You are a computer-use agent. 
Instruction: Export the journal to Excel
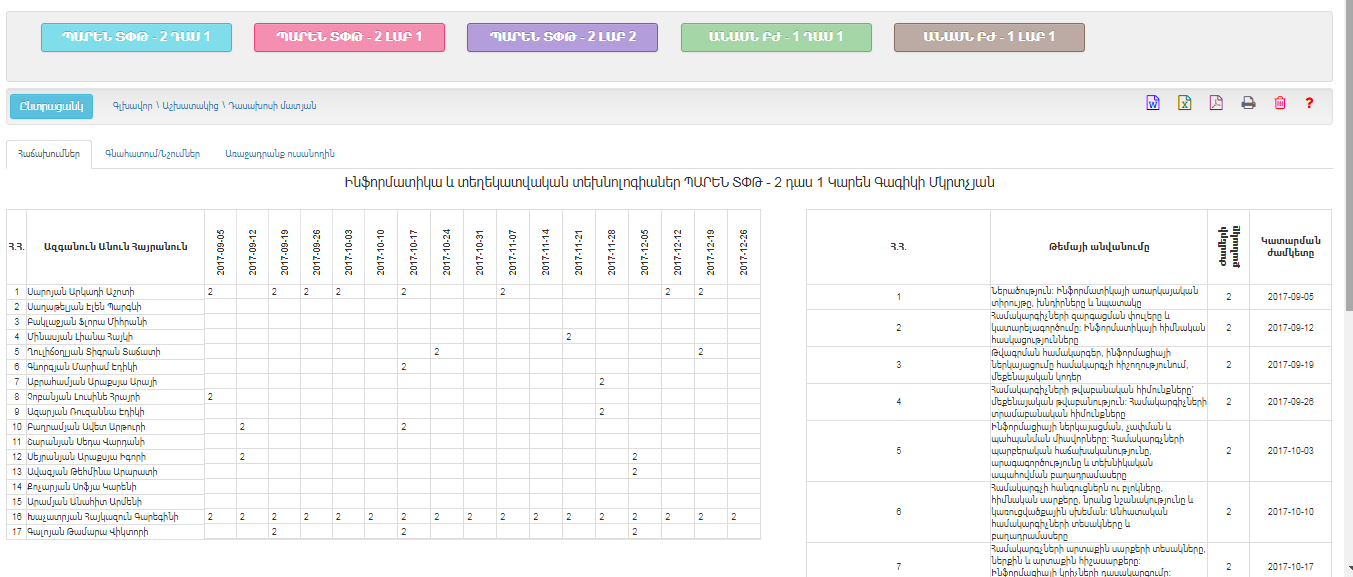(x=1184, y=103)
